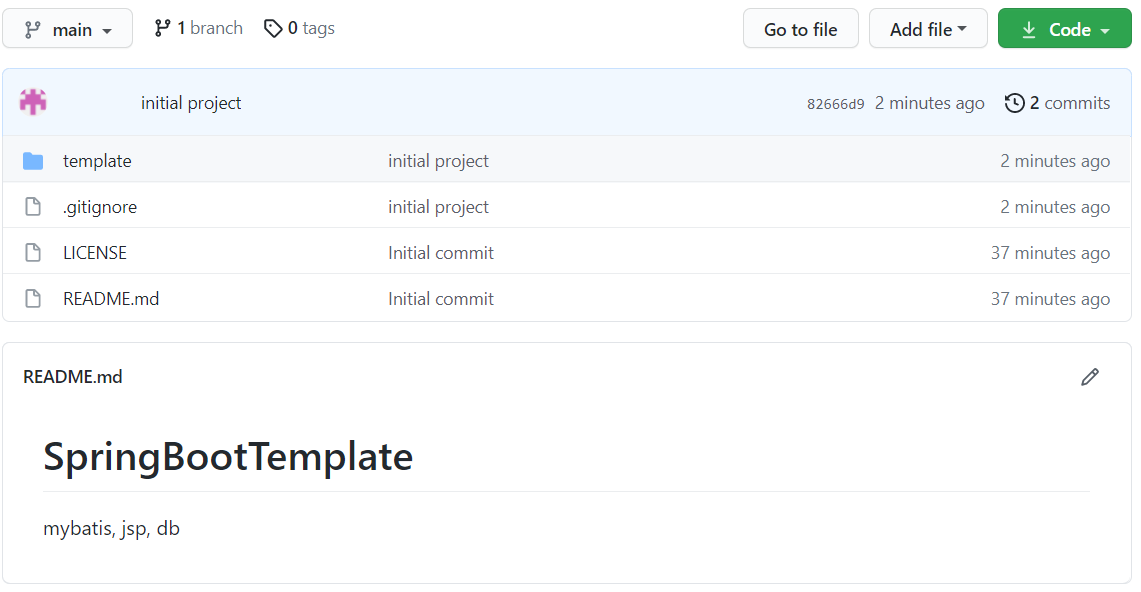Click '2 minutes ago' in .gitignore row
Viewport: 1141px width, 592px height.
[x=1054, y=207]
